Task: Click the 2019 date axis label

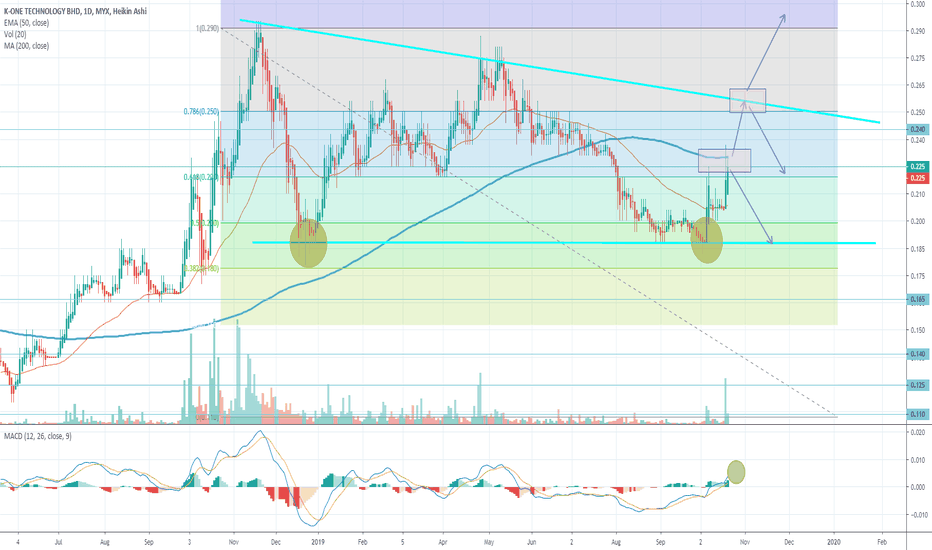Action: coord(318,542)
